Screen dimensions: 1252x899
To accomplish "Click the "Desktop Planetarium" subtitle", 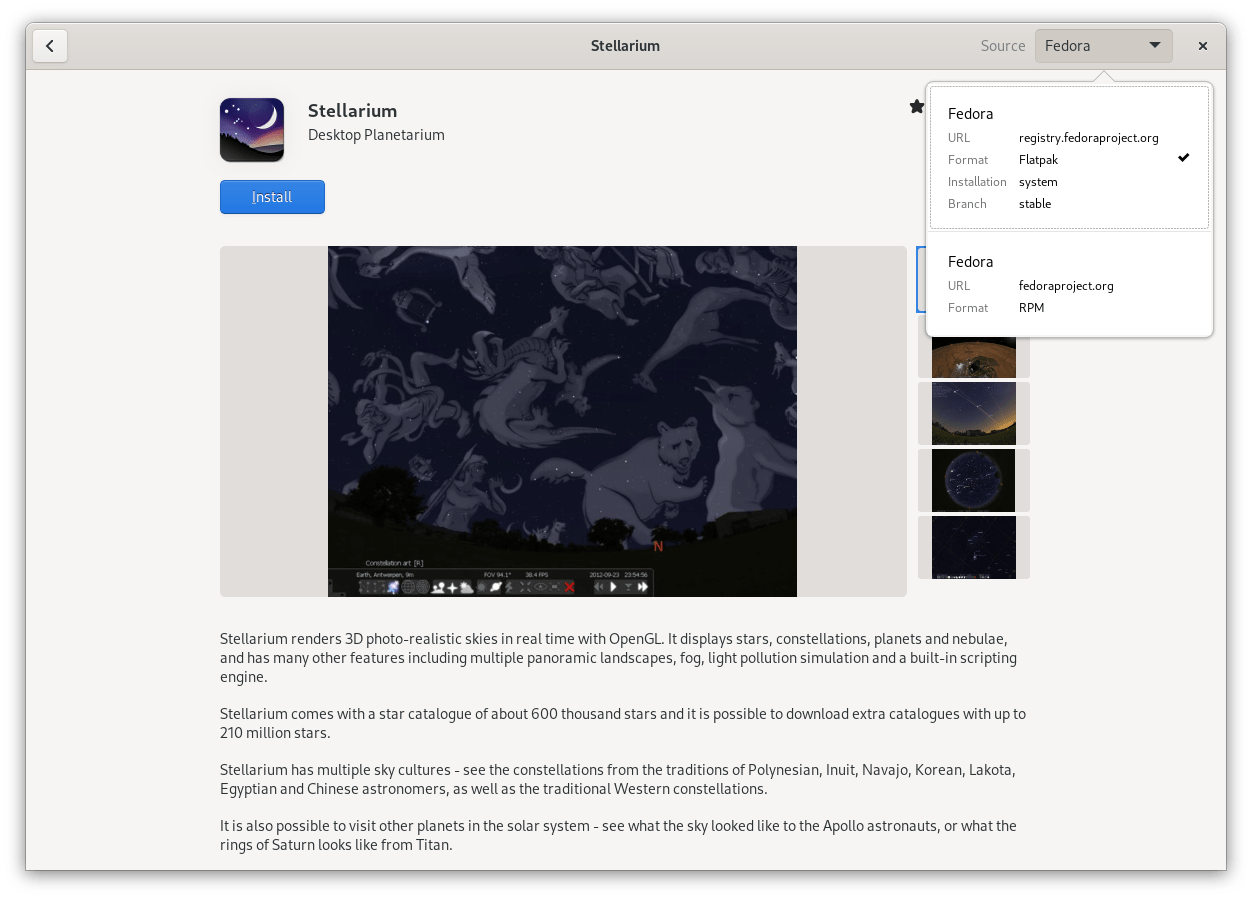I will coord(376,135).
